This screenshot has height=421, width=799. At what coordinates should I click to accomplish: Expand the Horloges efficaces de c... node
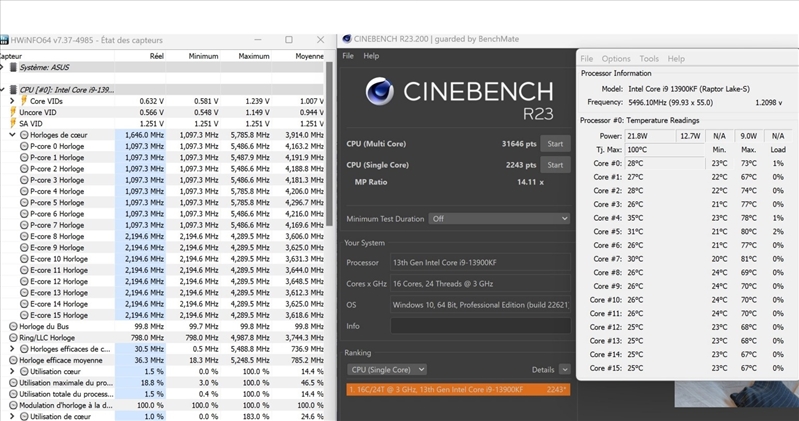(x=12, y=349)
